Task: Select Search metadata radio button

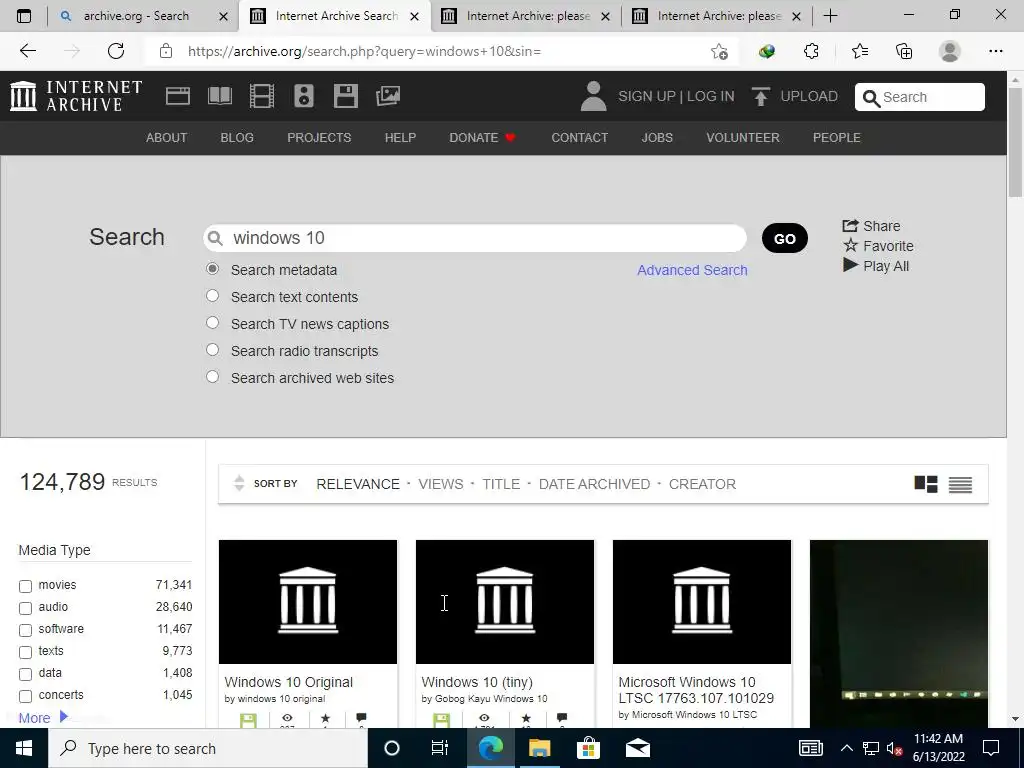Action: coord(212,269)
